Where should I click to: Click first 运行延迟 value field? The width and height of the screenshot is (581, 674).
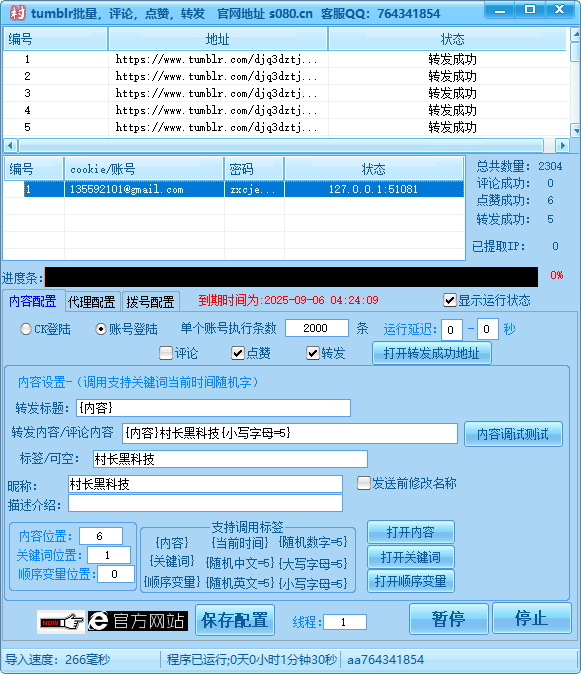point(452,330)
